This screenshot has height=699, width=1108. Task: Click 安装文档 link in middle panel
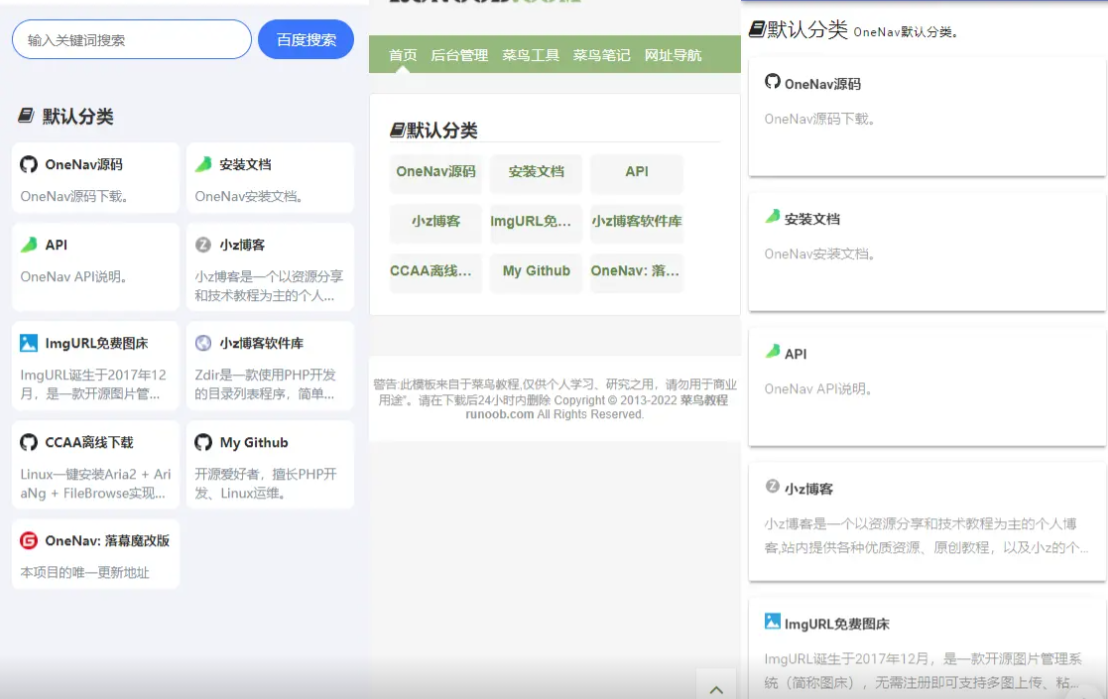coord(536,172)
